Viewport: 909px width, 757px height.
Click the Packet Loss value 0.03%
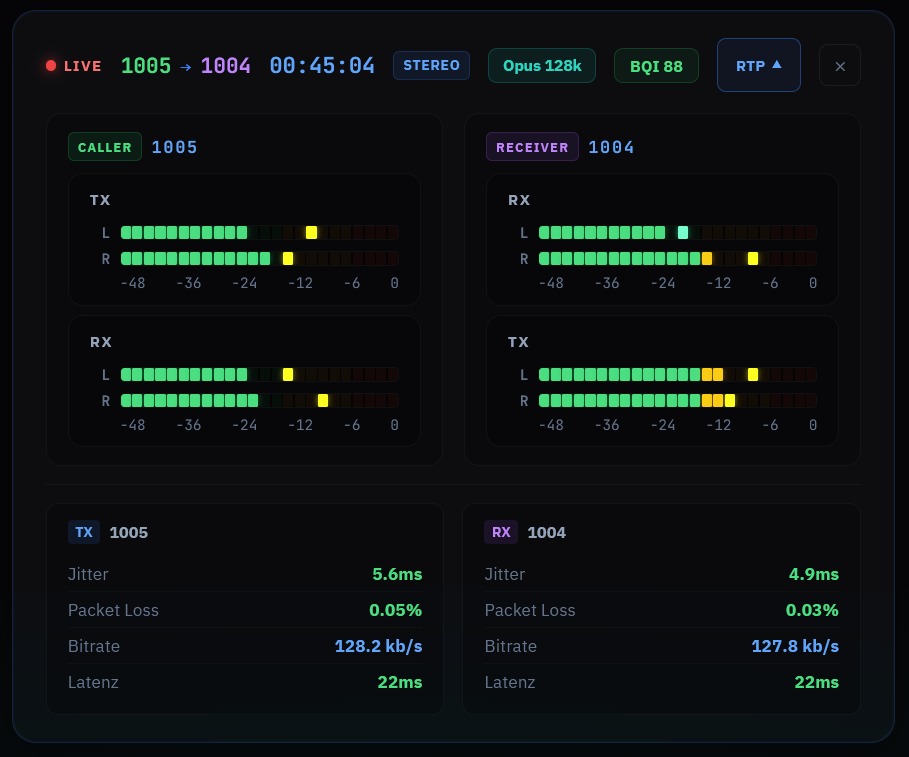click(813, 610)
